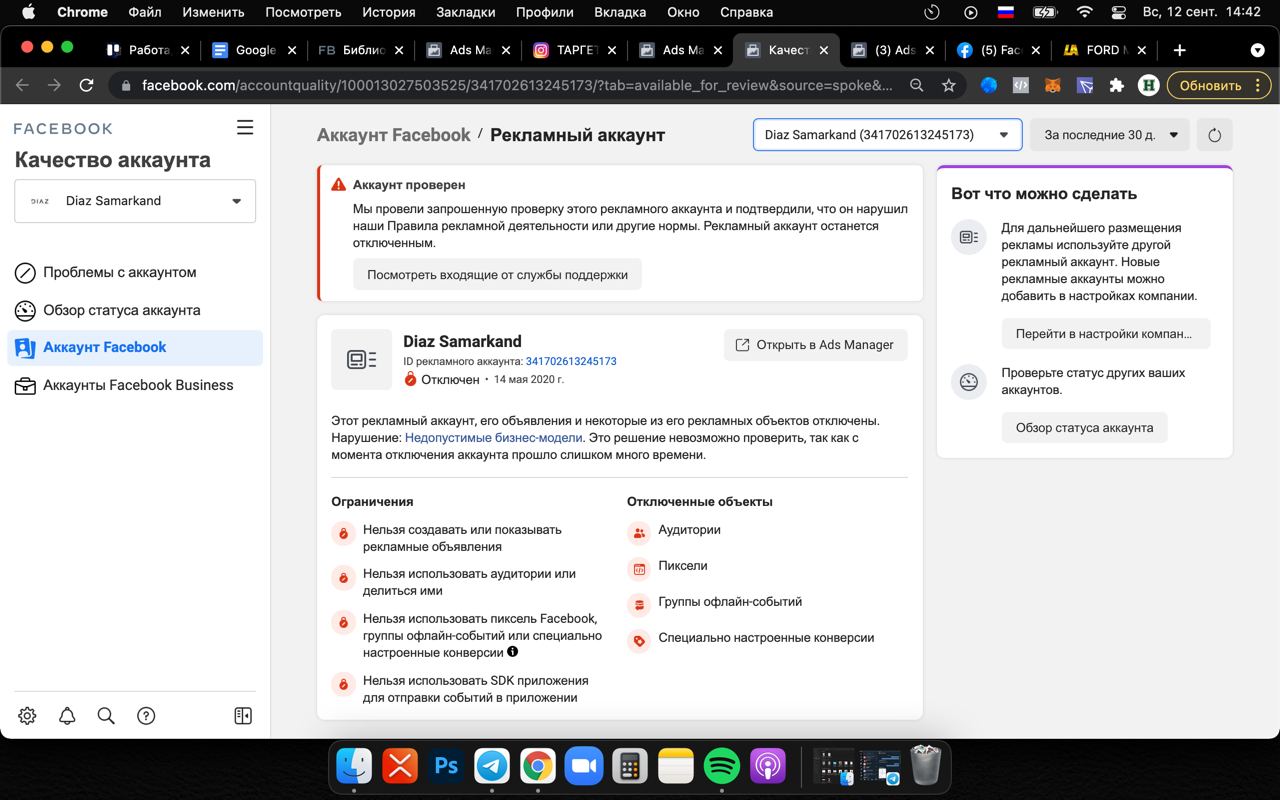Expand the Diaz Samarkand account selector in sidebar
Image resolution: width=1280 pixels, height=800 pixels.
[x=135, y=201]
